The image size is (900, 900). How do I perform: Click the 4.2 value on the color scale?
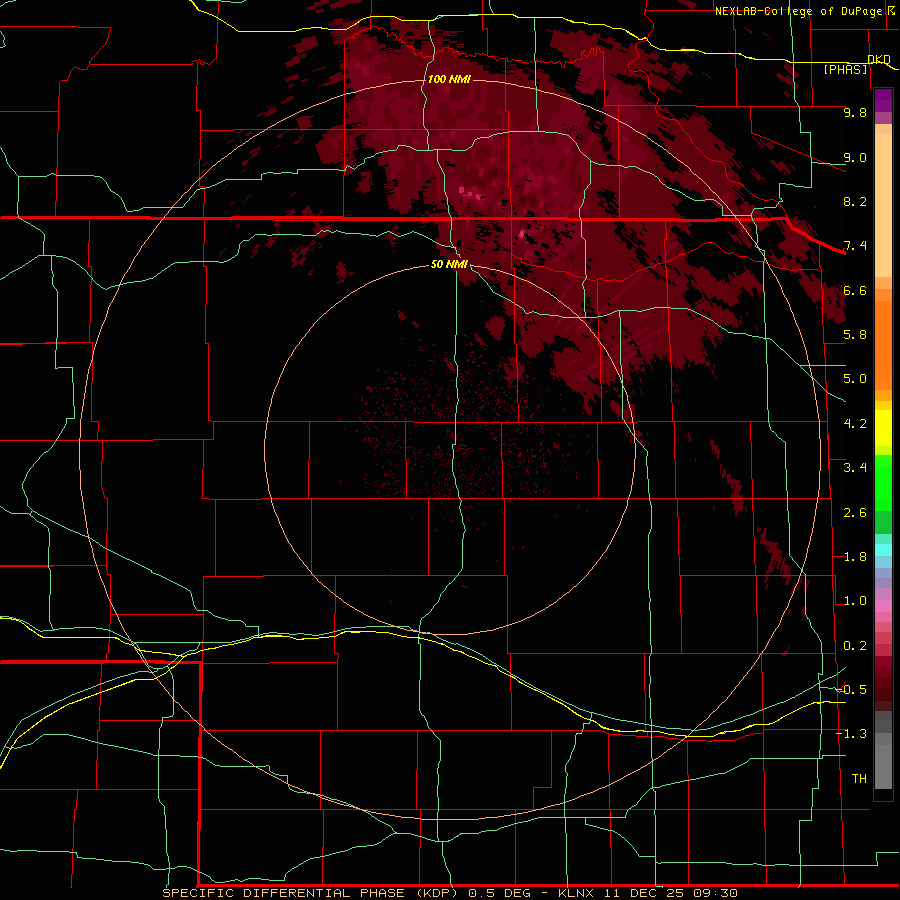(x=855, y=424)
